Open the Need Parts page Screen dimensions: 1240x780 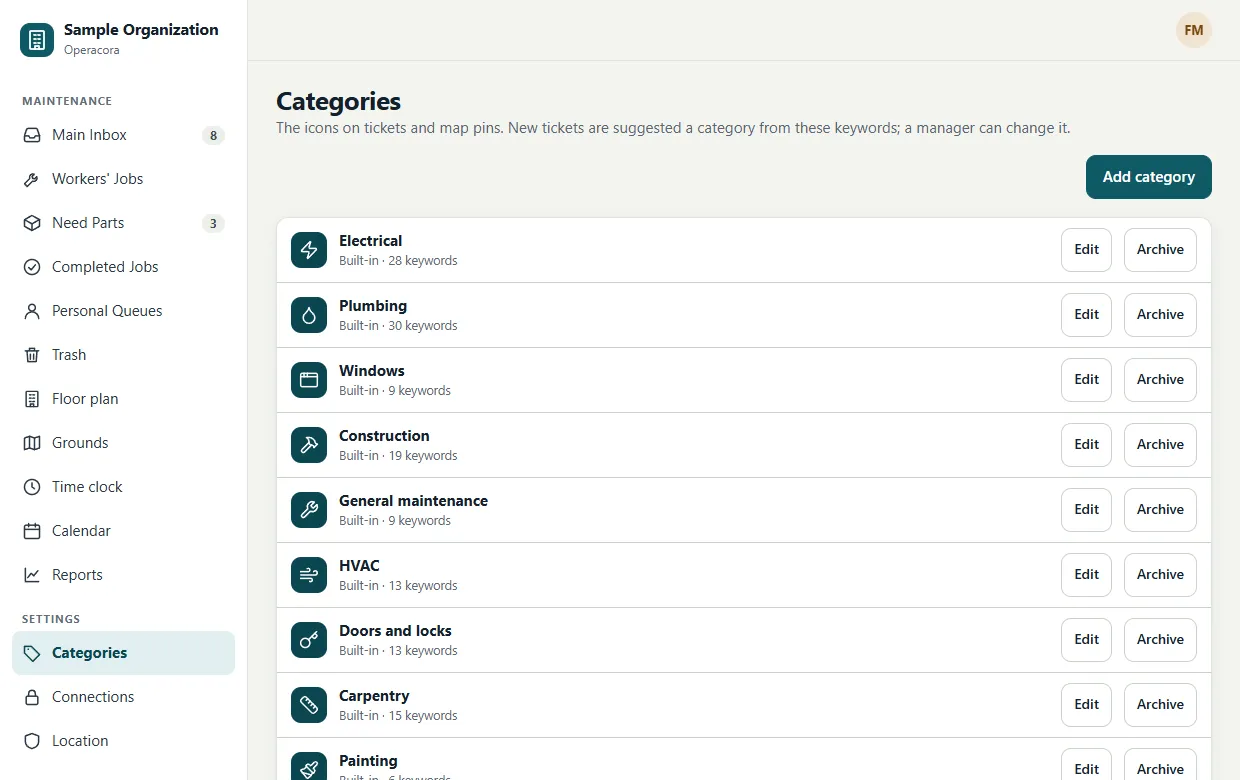point(123,223)
